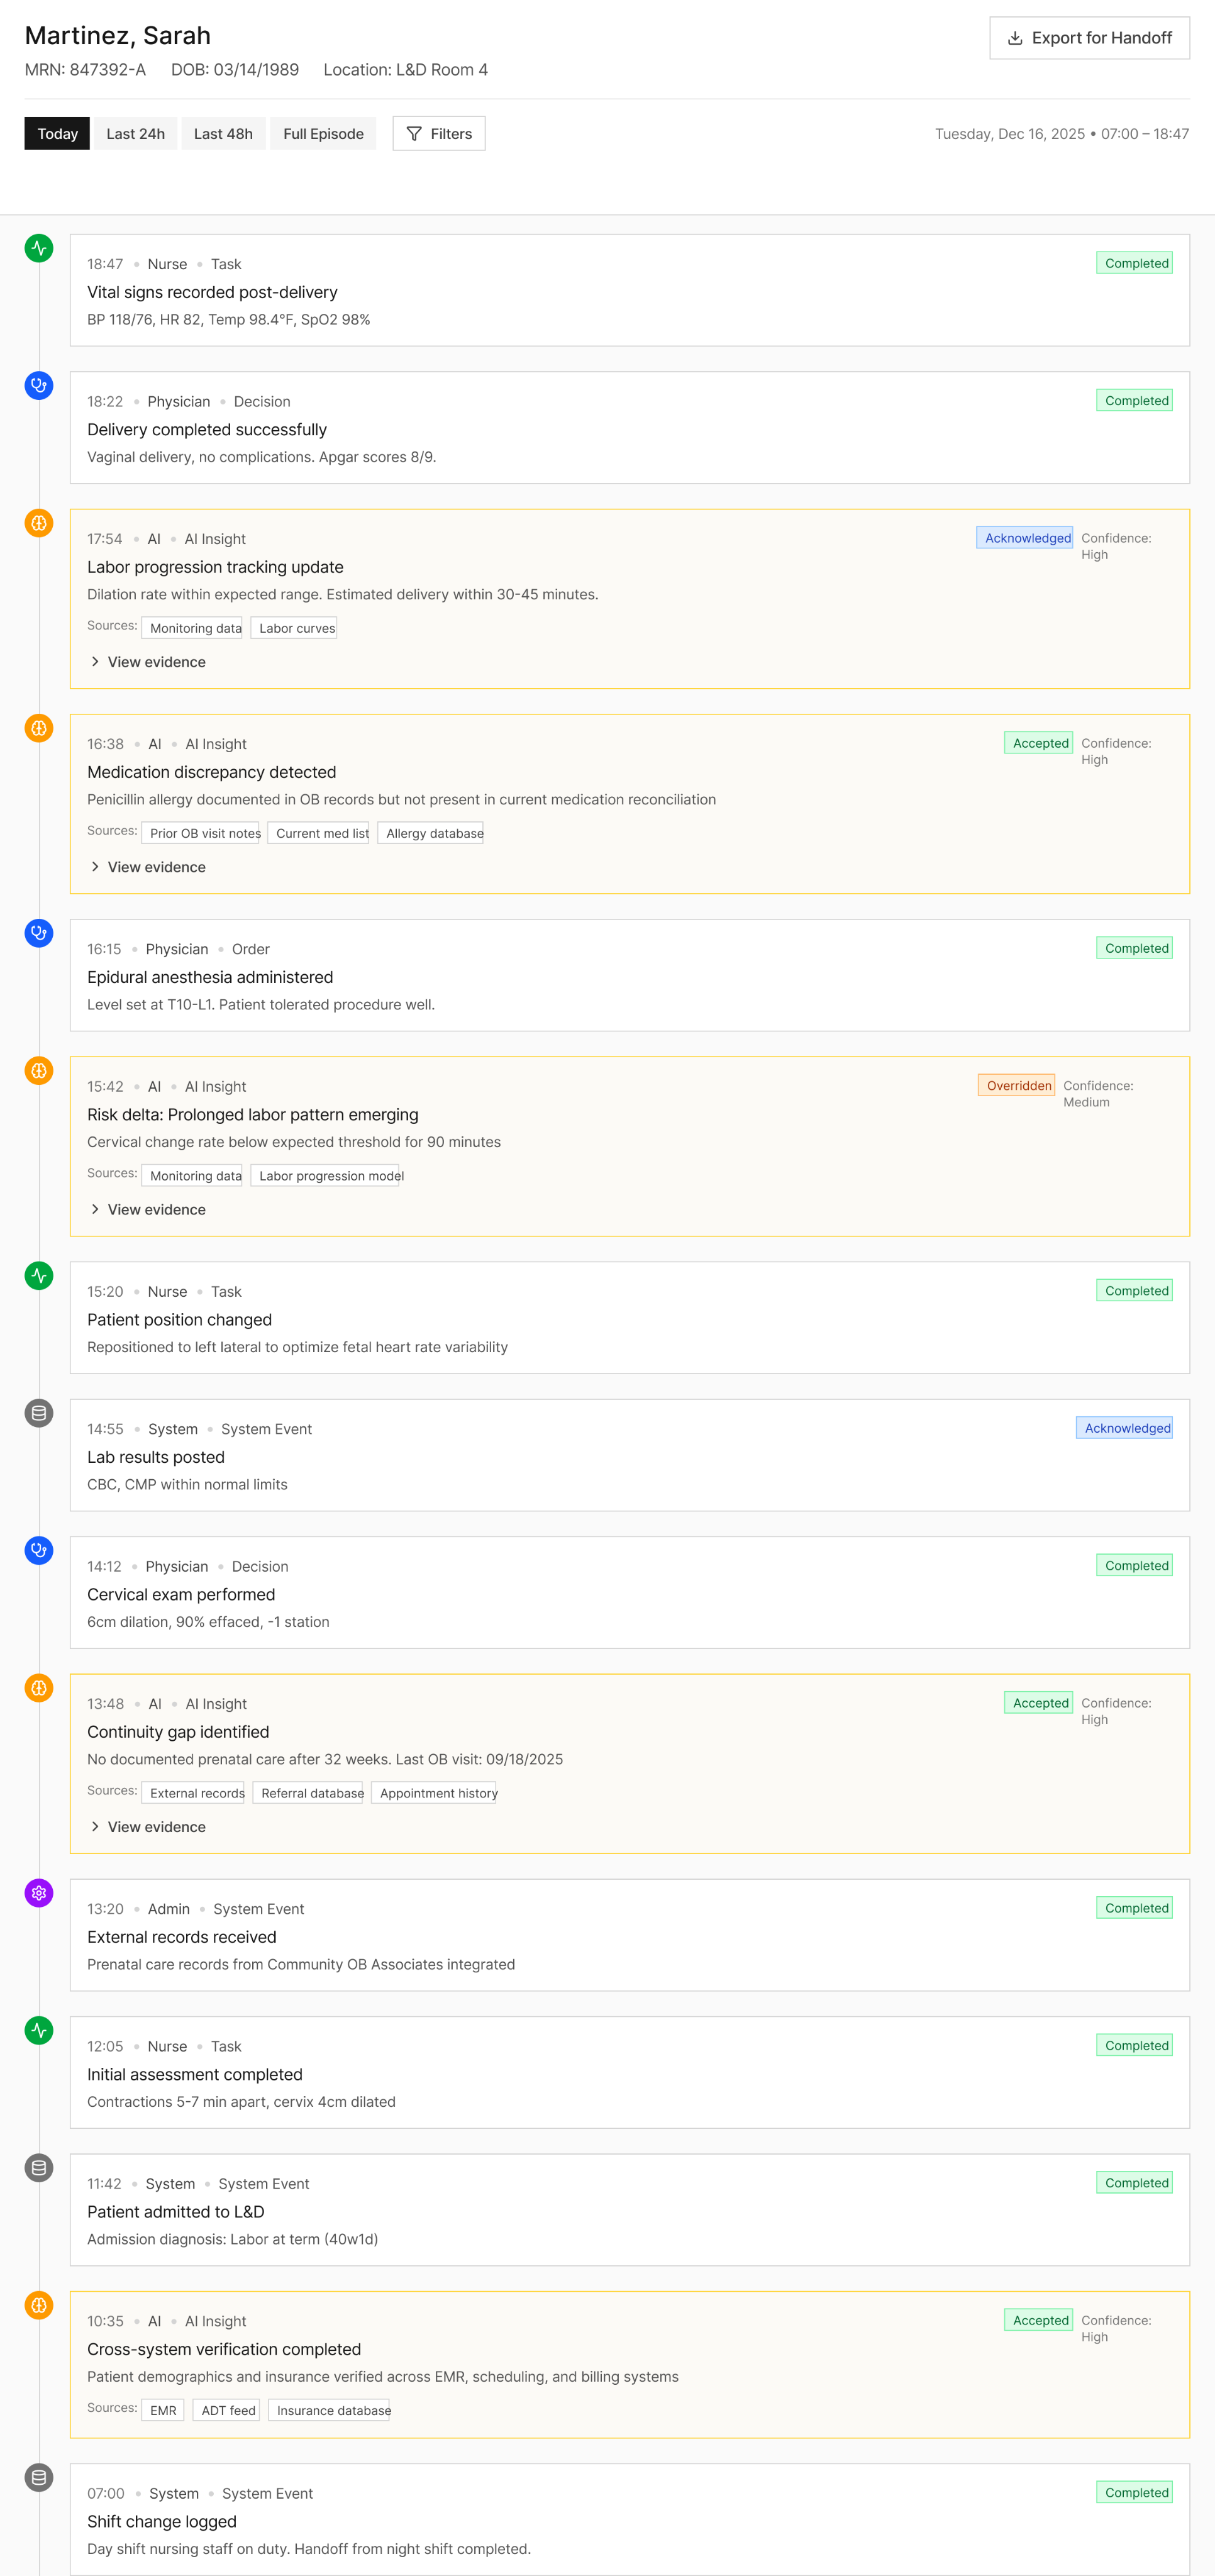Click the Export for Handoff button
This screenshot has width=1215, height=2576.
pos(1089,37)
